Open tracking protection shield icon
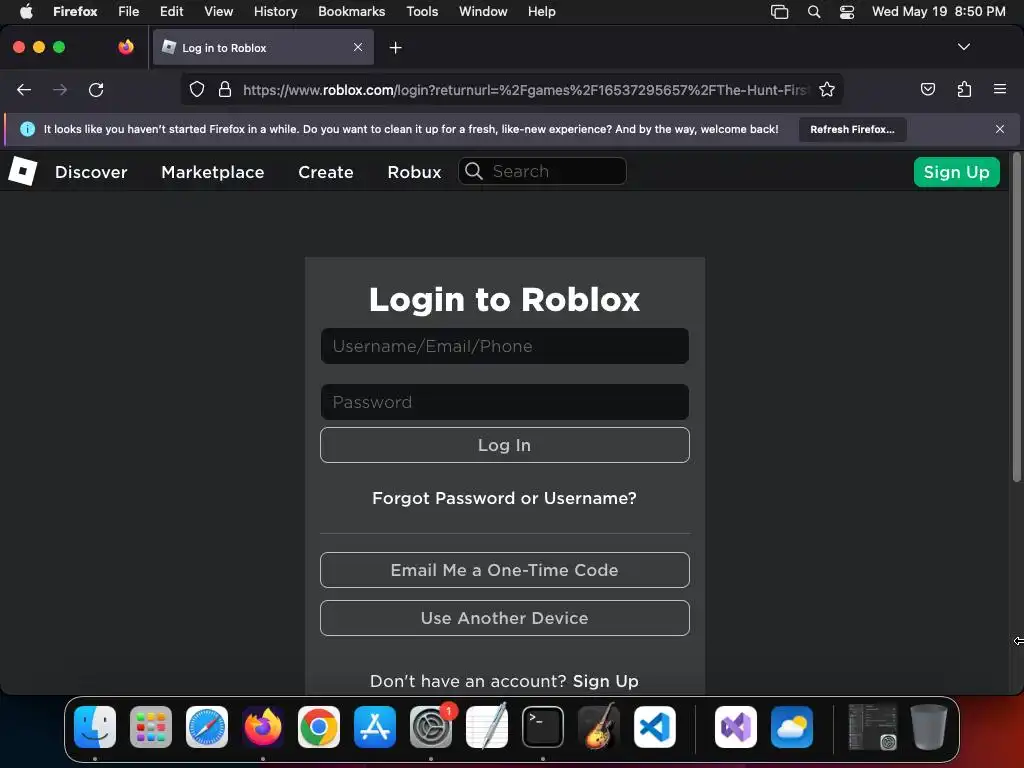Image resolution: width=1024 pixels, height=768 pixels. click(x=197, y=90)
